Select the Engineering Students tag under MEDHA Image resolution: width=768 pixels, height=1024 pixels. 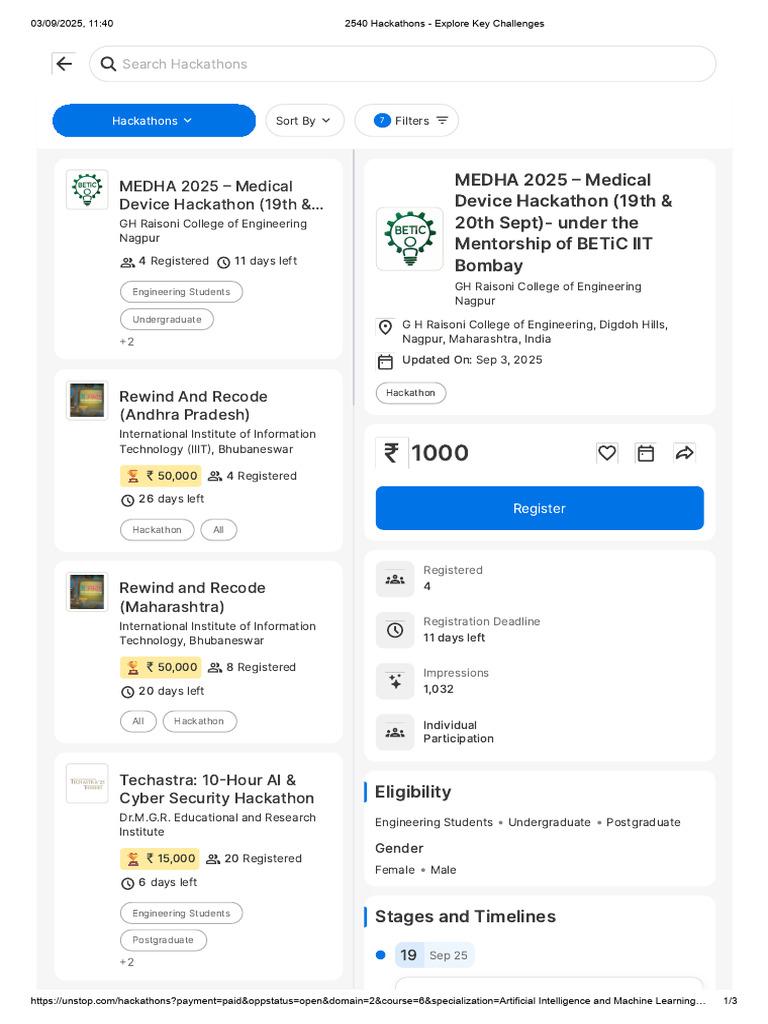[181, 292]
